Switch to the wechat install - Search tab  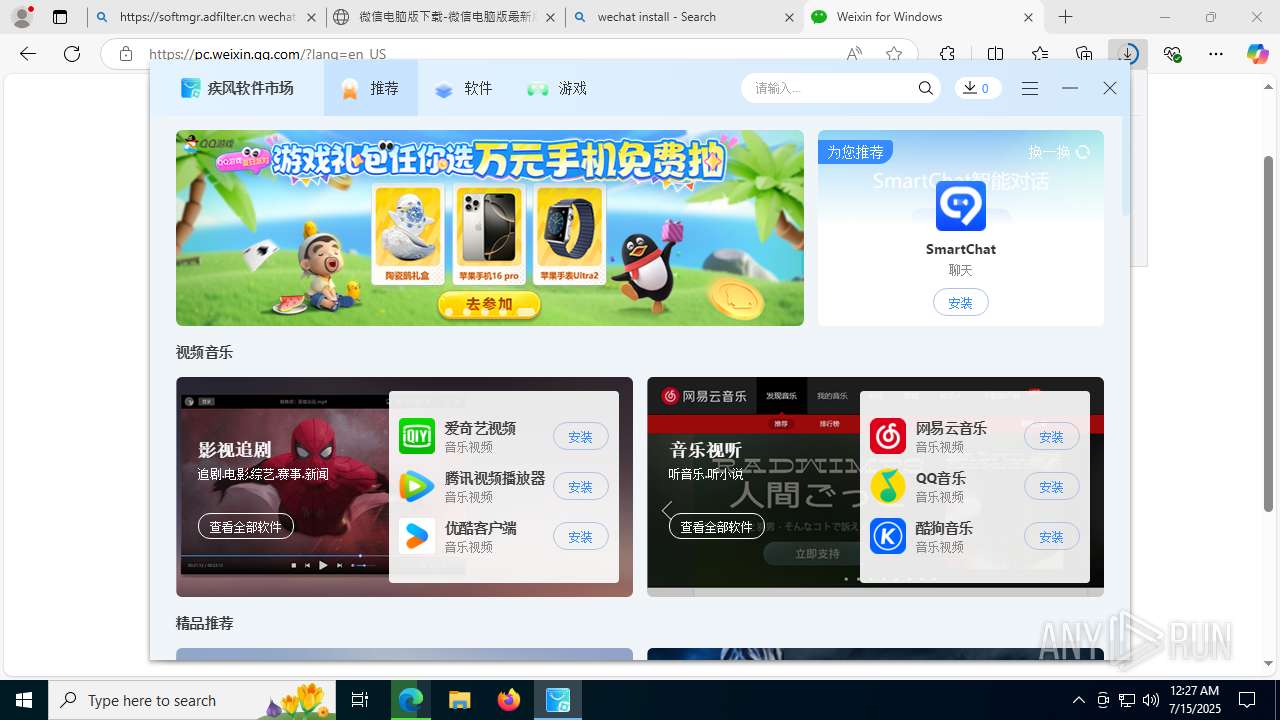684,17
